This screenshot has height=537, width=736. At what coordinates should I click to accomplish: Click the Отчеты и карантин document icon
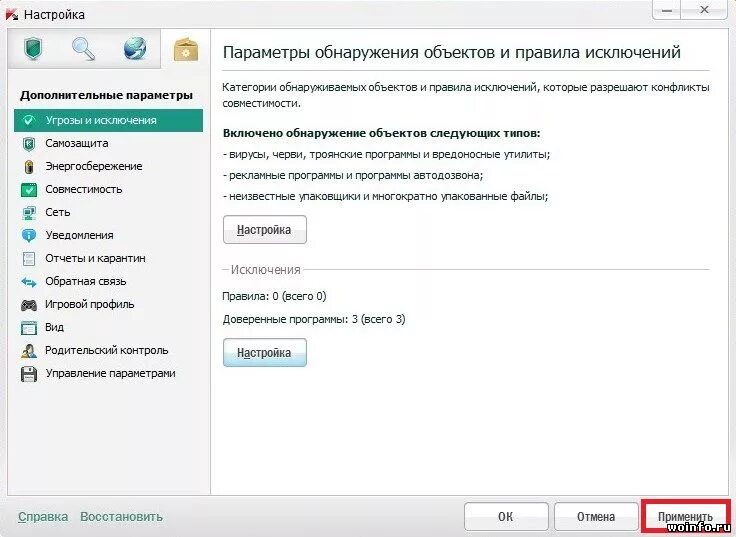[x=29, y=259]
